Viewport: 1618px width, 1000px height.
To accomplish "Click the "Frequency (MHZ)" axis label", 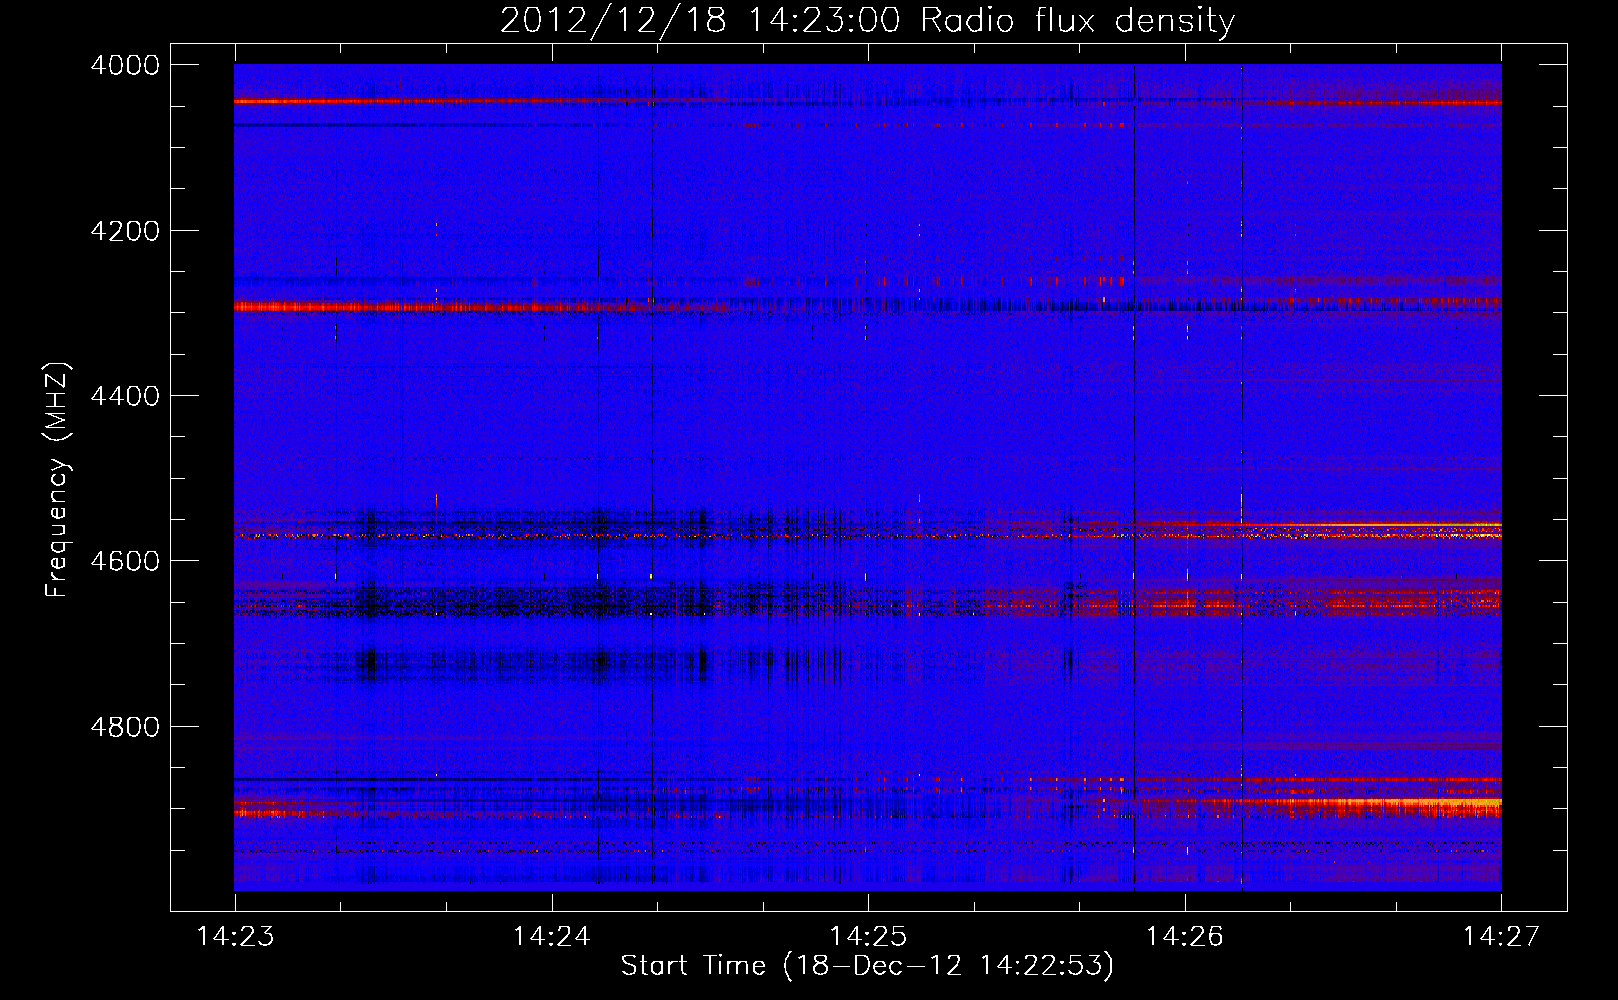I will pos(58,480).
